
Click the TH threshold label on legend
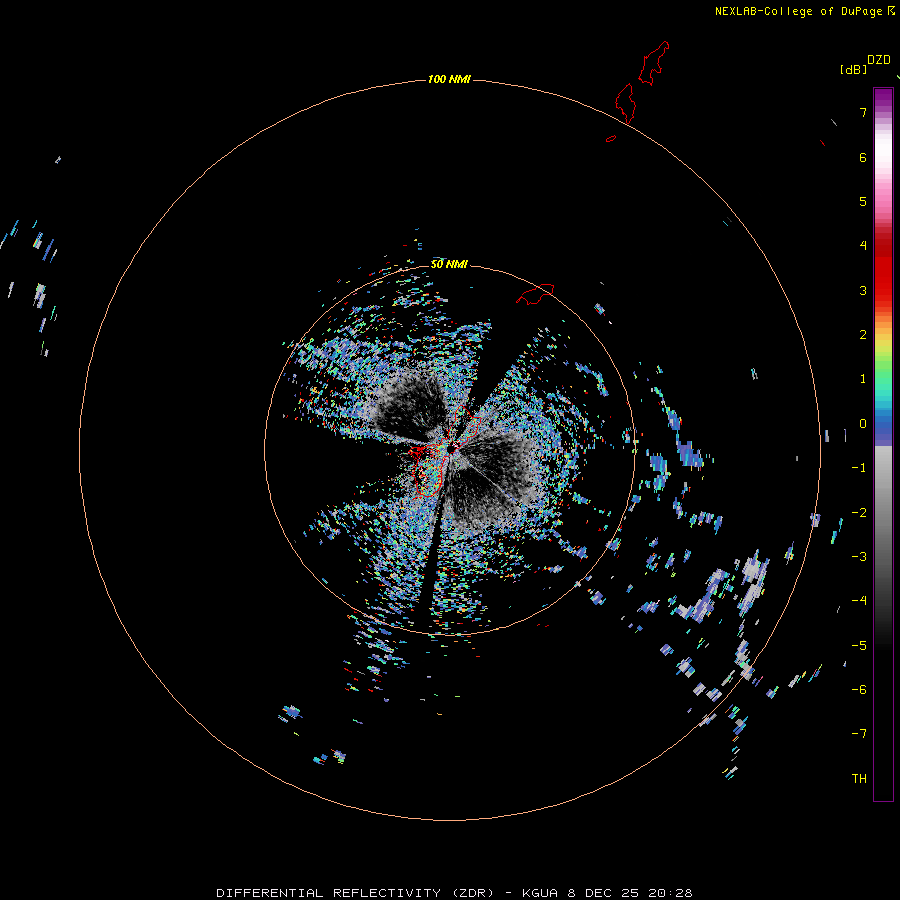point(859,779)
